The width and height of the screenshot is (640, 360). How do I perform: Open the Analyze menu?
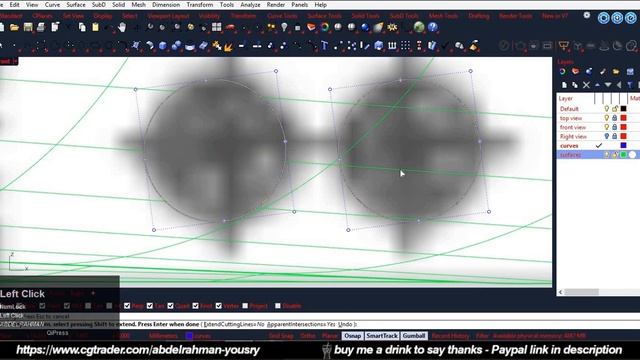(x=250, y=5)
